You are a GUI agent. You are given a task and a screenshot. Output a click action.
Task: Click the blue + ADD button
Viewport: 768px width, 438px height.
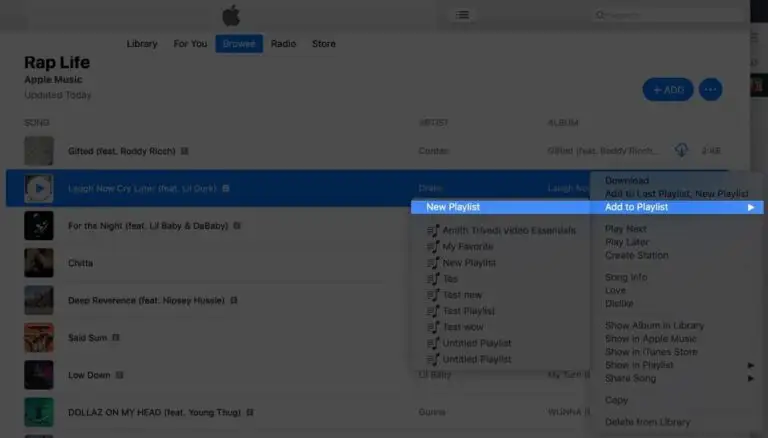click(x=668, y=90)
